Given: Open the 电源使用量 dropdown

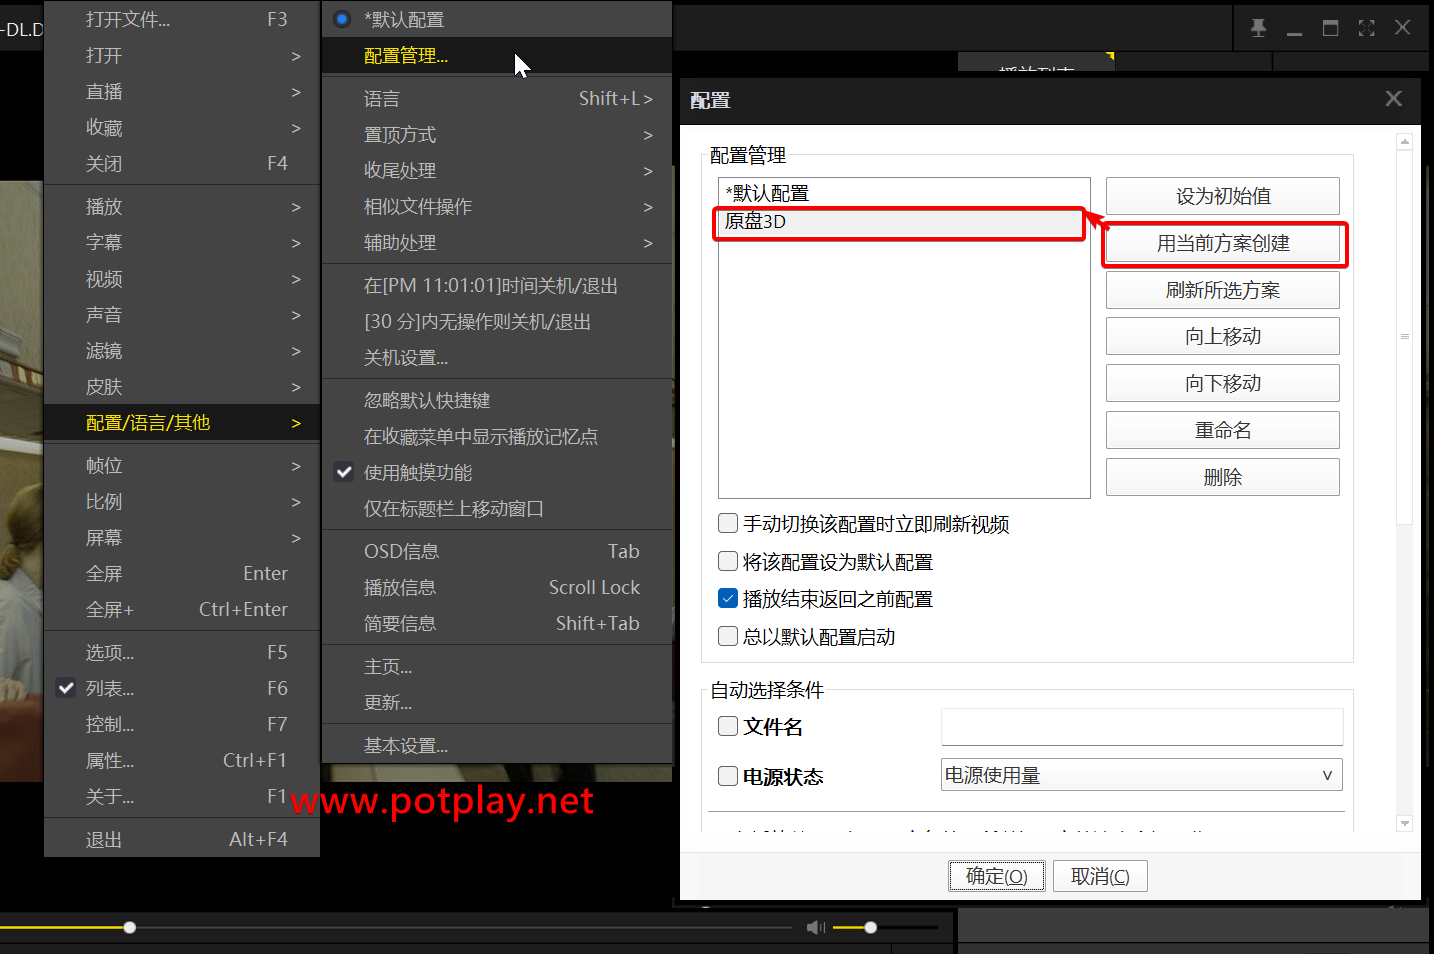Looking at the screenshot, I should coord(1141,775).
